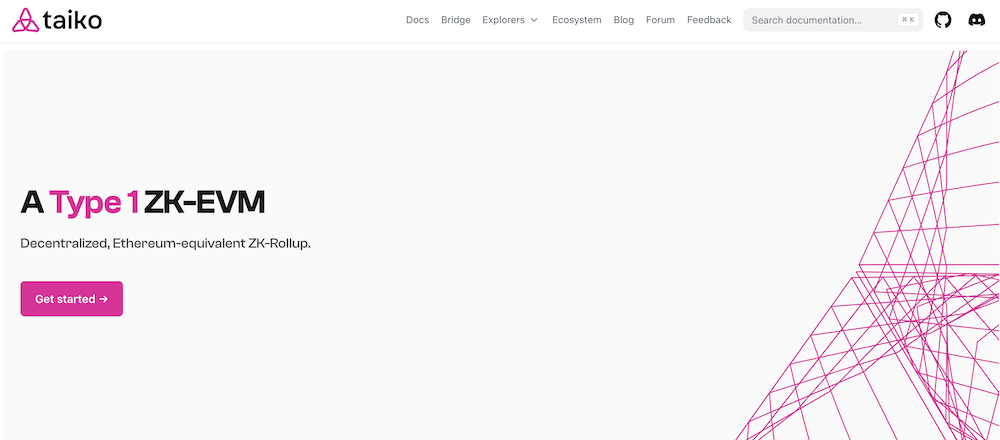The height and width of the screenshot is (440, 1000).
Task: Navigate to the Ecosystem page
Action: [576, 20]
